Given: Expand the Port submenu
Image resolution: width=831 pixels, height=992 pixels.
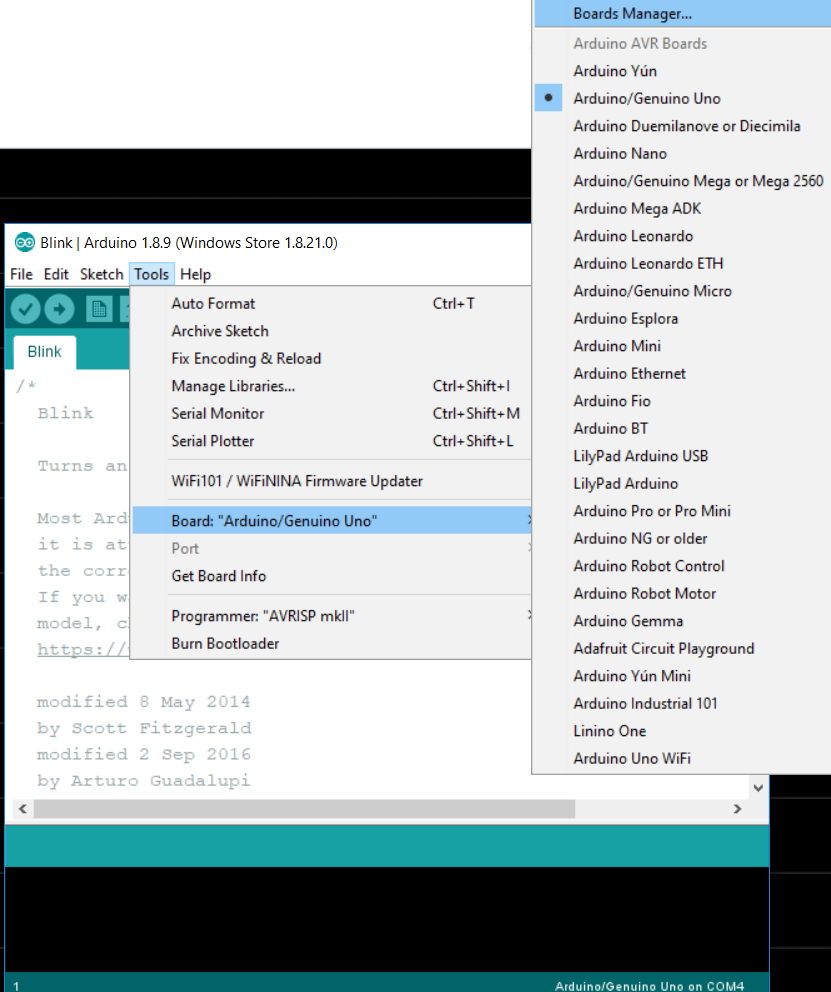Looking at the screenshot, I should pos(331,549).
